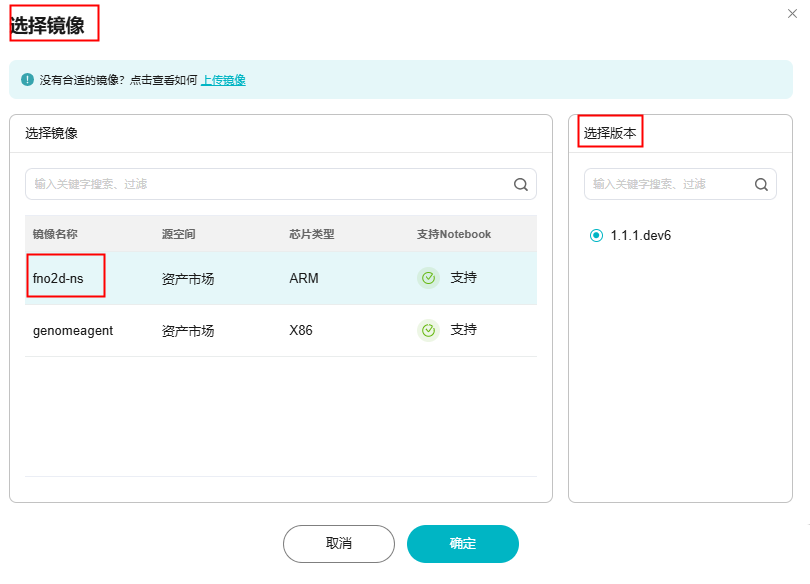Click the 源空间 column header
This screenshot has width=810, height=584.
point(178,234)
